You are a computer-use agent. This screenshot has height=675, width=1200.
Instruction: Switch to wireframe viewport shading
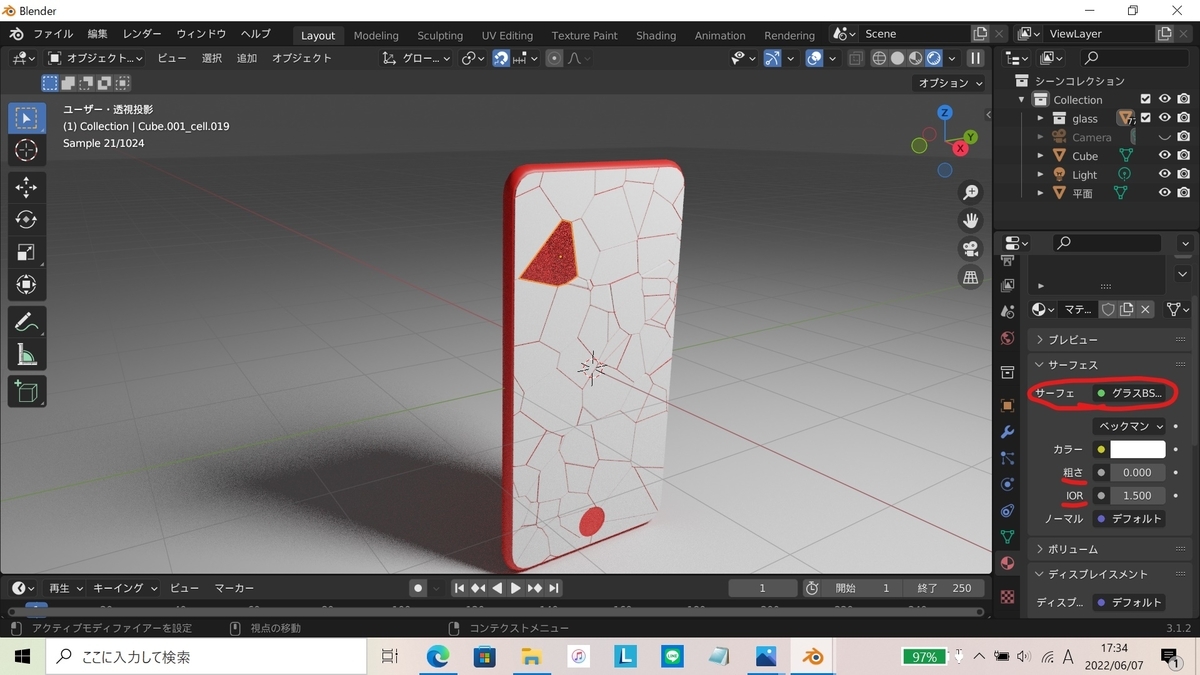(879, 58)
